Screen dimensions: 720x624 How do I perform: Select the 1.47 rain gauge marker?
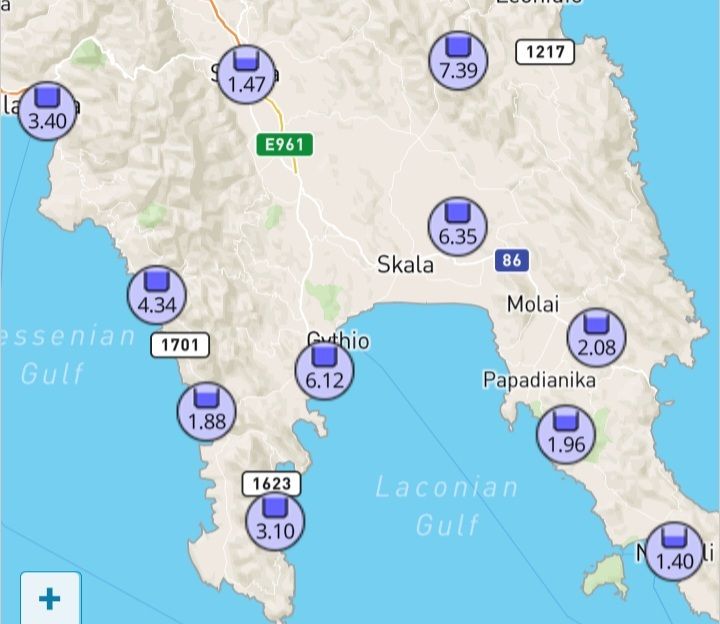[247, 74]
